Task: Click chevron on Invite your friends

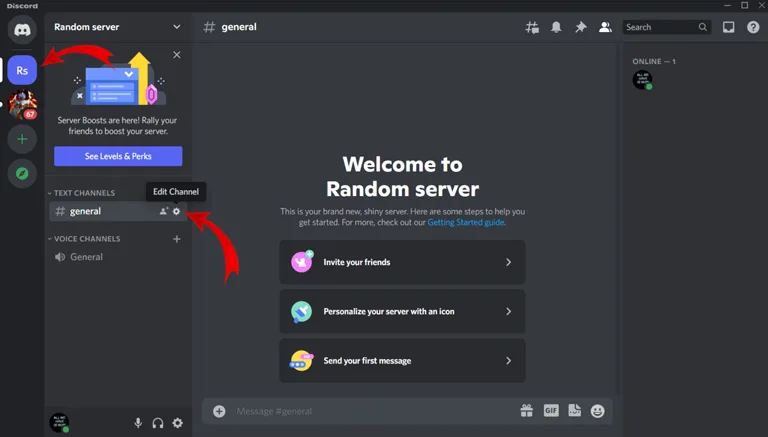Action: 508,262
